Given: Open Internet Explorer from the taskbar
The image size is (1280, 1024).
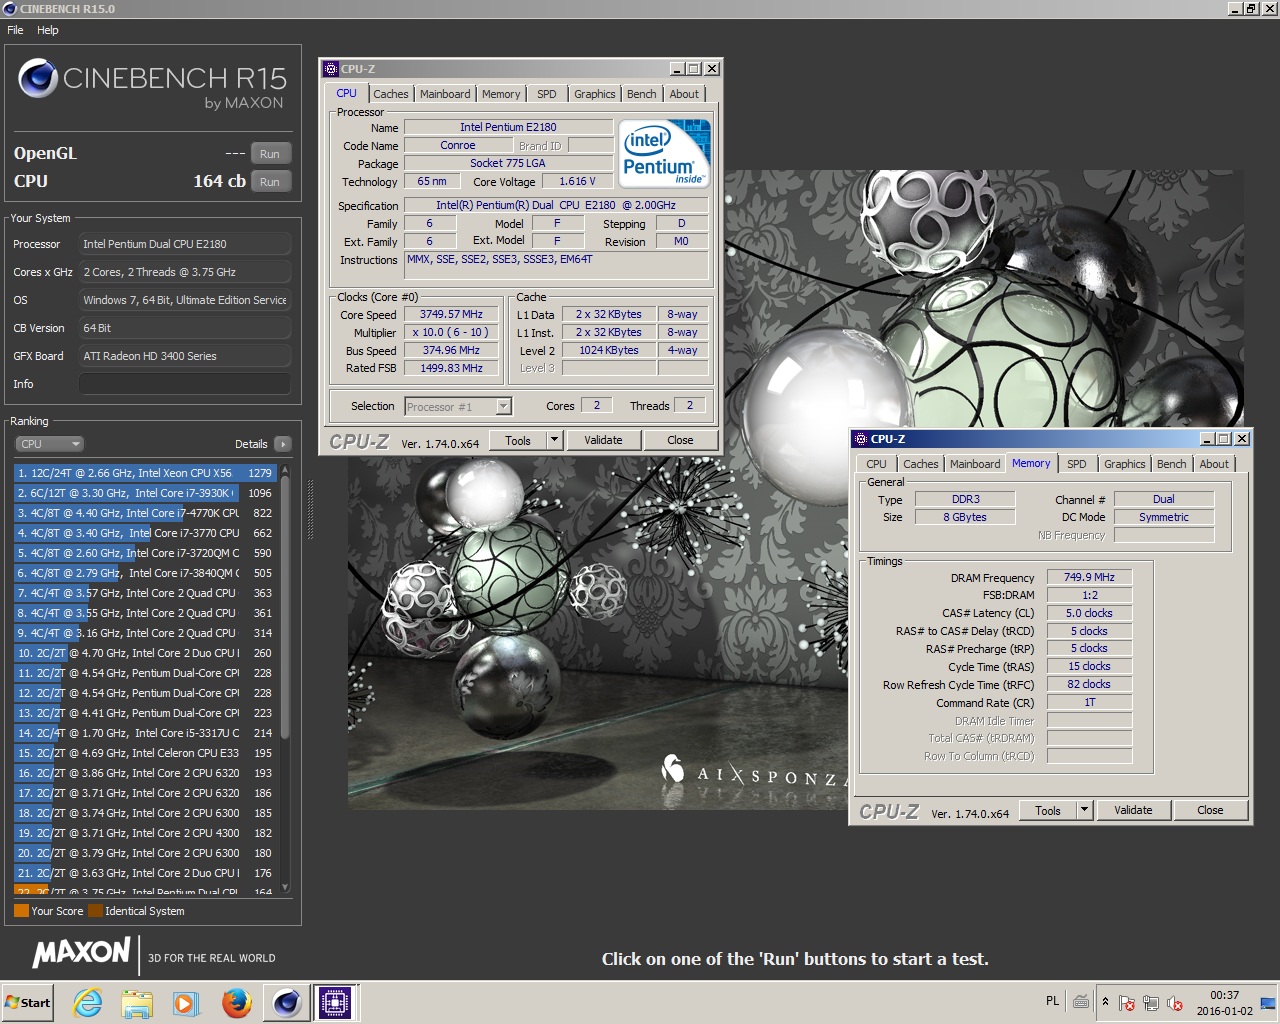Looking at the screenshot, I should pyautogui.click(x=88, y=1002).
